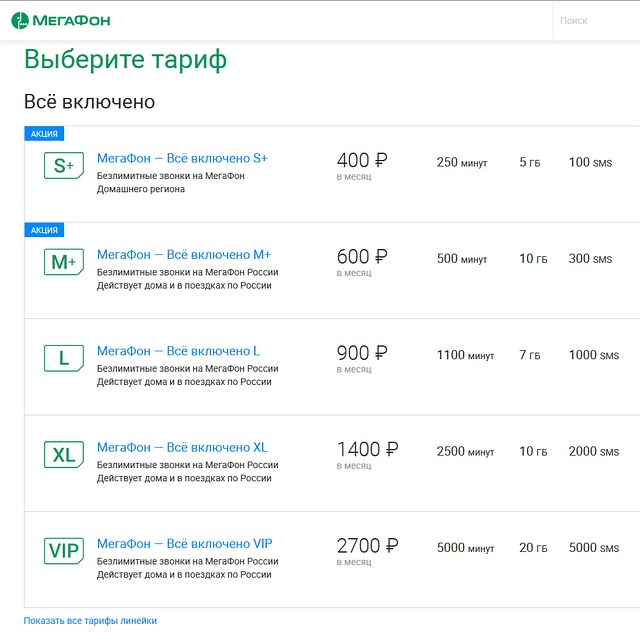This screenshot has width=640, height=632.
Task: Click the 1400 ₽ price
Action: click(368, 449)
